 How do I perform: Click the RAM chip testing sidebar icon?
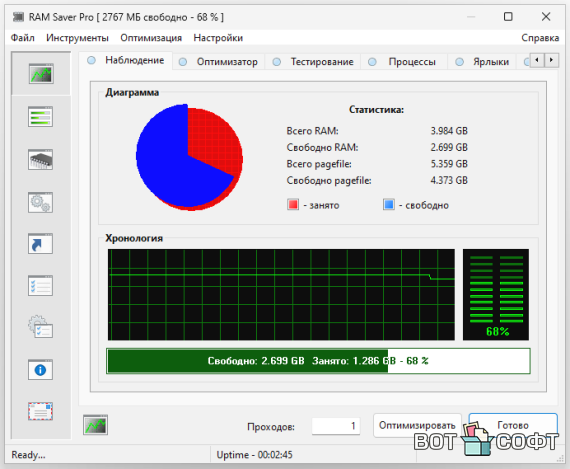tap(40, 160)
